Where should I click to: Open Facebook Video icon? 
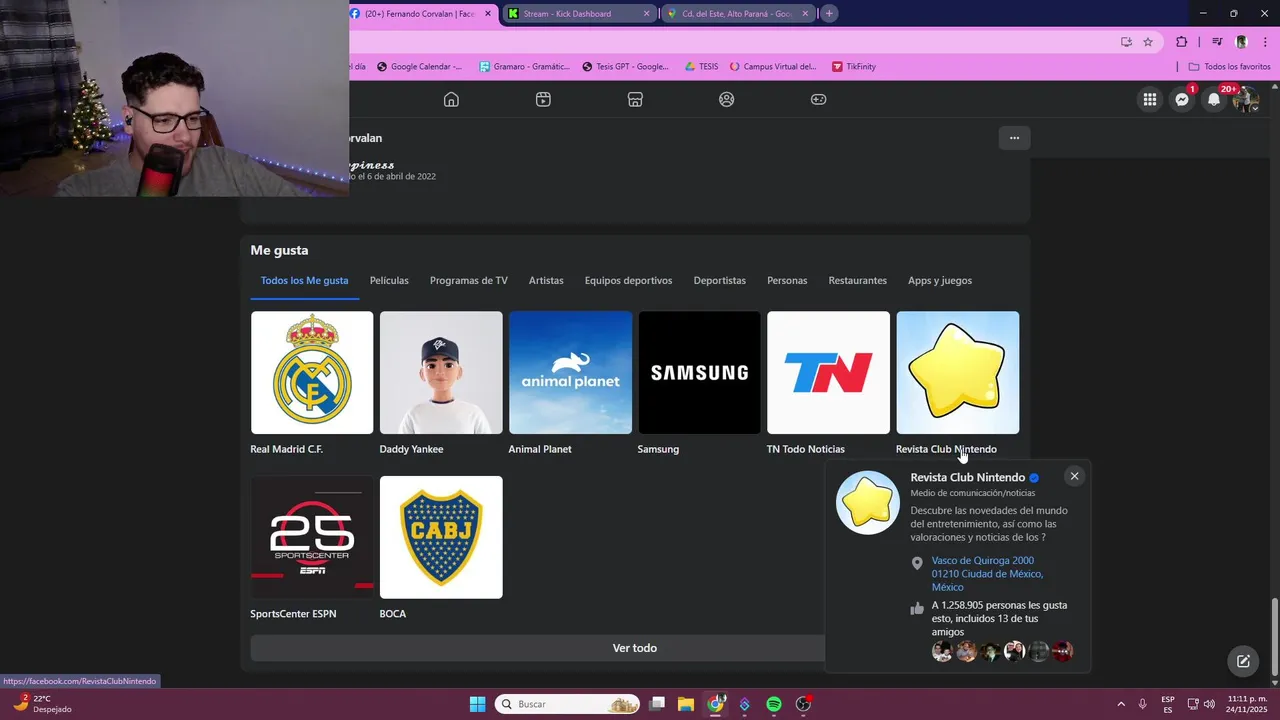point(543,99)
